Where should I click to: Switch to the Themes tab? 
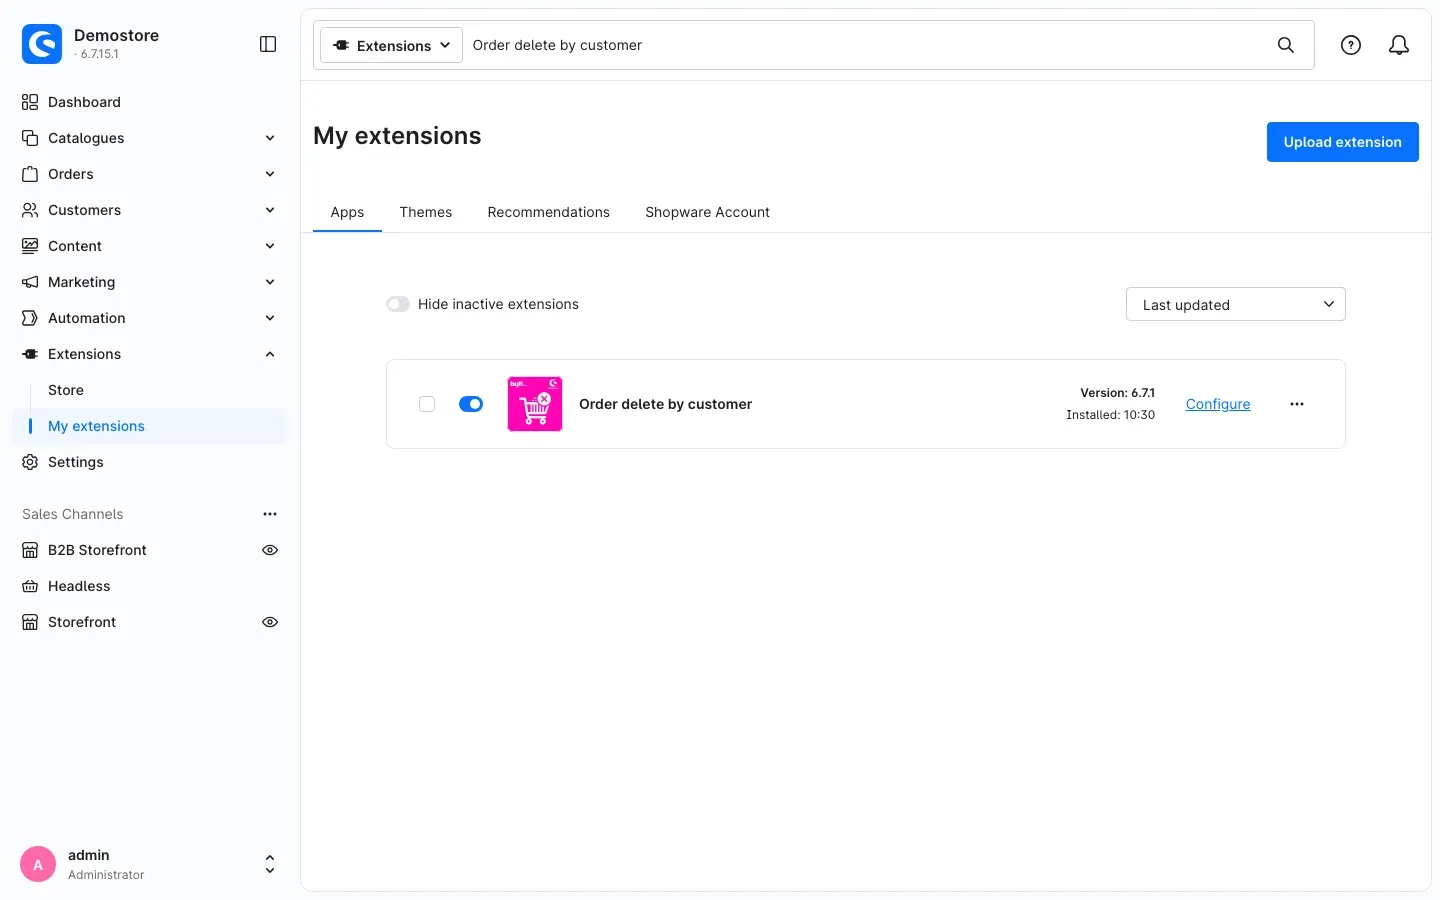(x=426, y=212)
